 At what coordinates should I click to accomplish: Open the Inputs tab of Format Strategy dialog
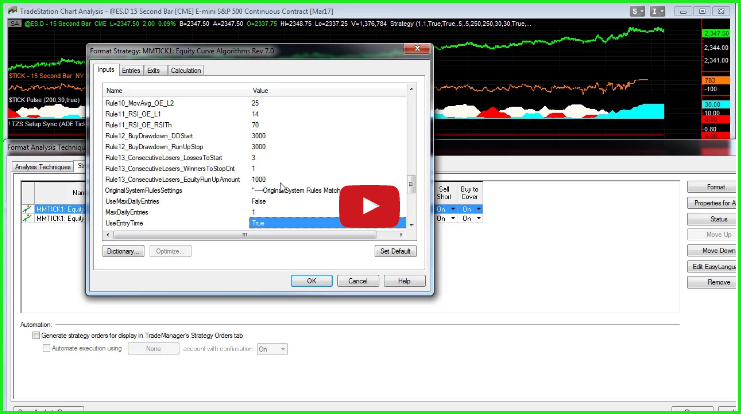(x=106, y=69)
